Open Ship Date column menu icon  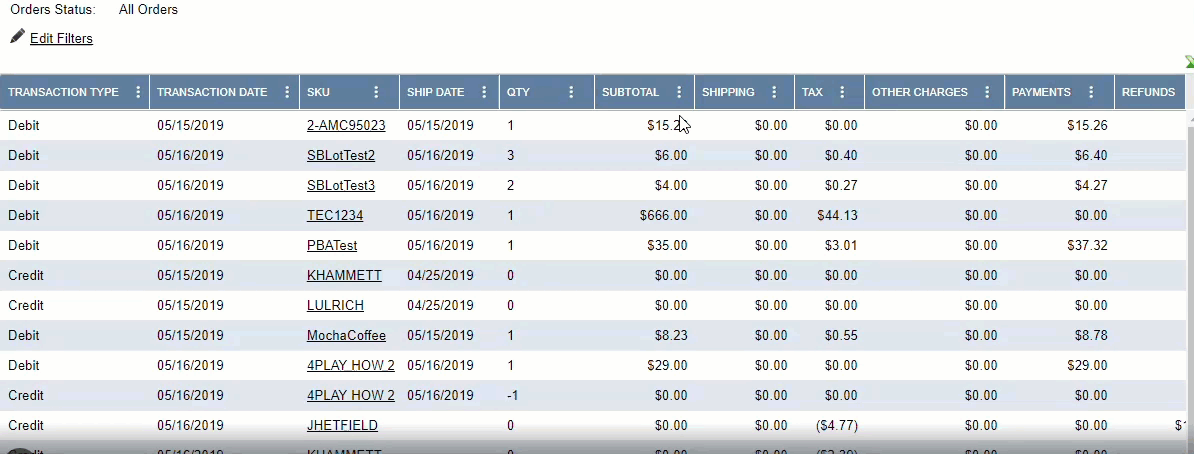(486, 92)
